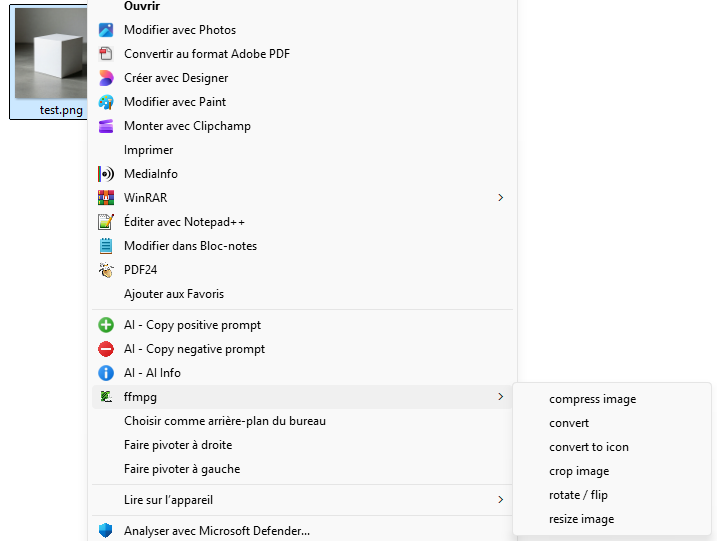The image size is (724, 541).
Task: Click the green plus AI icon
Action: coord(106,325)
